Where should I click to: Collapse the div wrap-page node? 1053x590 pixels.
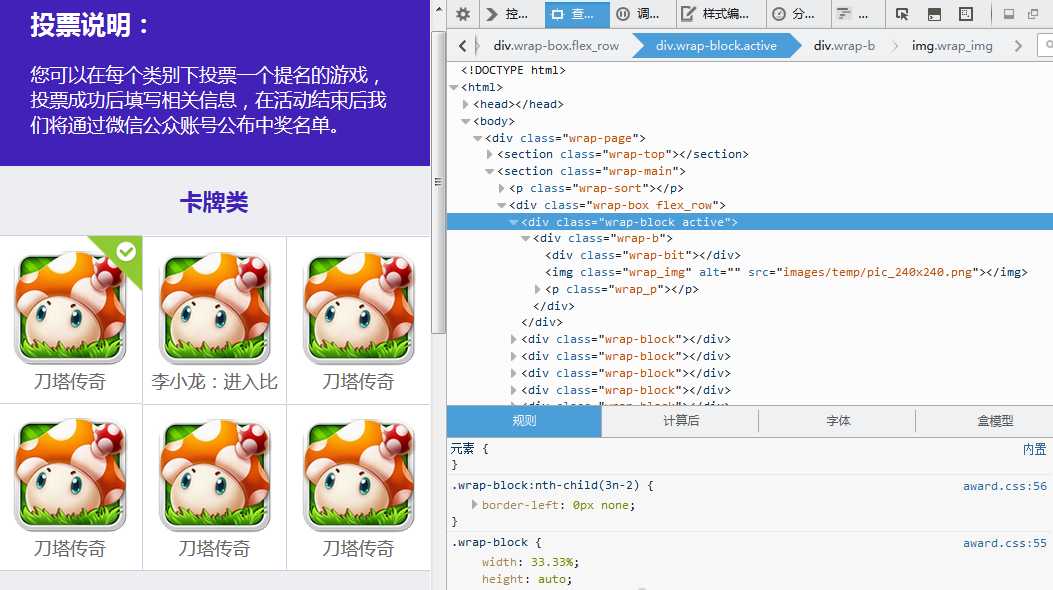[x=477, y=138]
